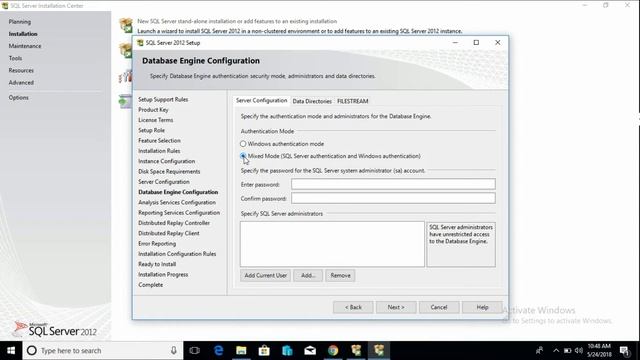This screenshot has width=640, height=360.
Task: Click the Remove button
Action: (x=340, y=276)
